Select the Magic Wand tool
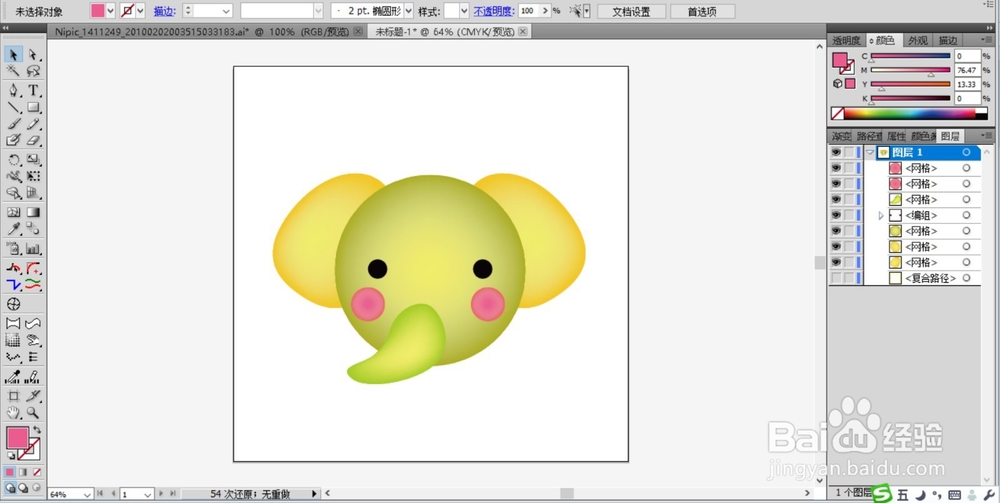 [13, 71]
